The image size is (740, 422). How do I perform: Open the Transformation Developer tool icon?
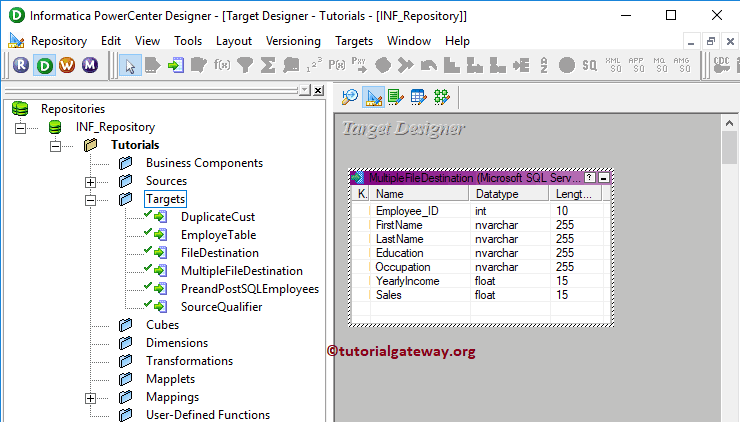pos(395,97)
